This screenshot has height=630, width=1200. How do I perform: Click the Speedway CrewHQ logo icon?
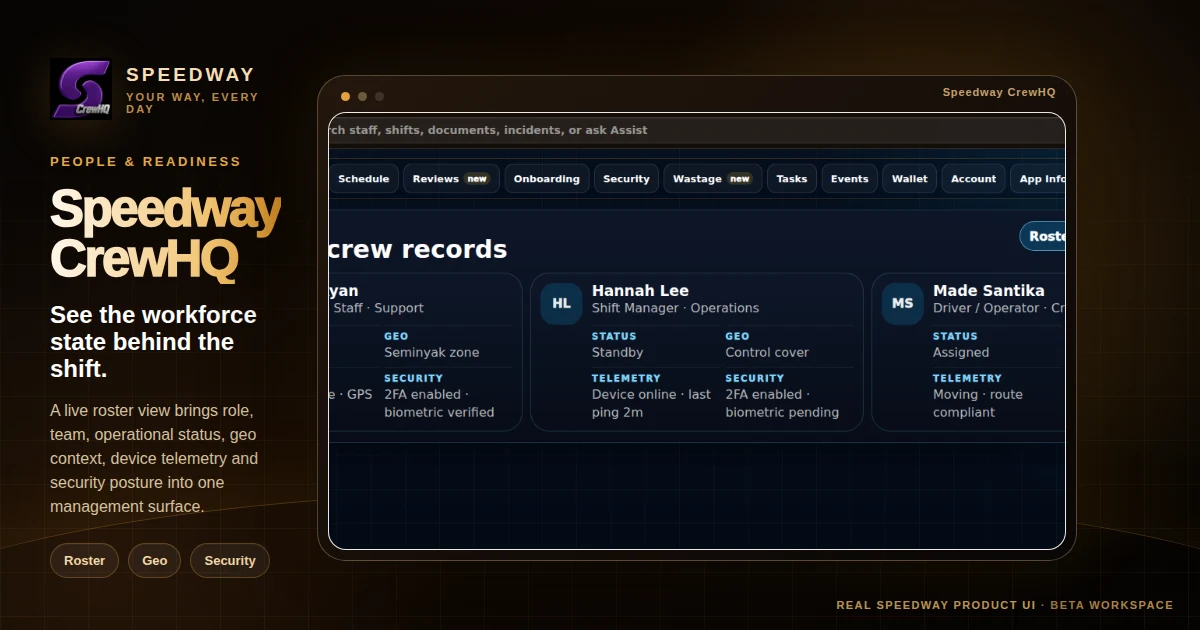point(81,89)
